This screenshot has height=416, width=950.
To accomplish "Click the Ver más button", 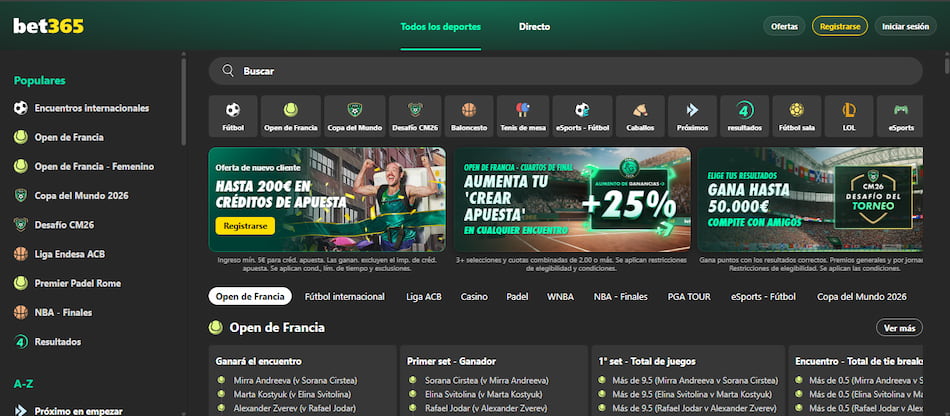I will coord(899,328).
